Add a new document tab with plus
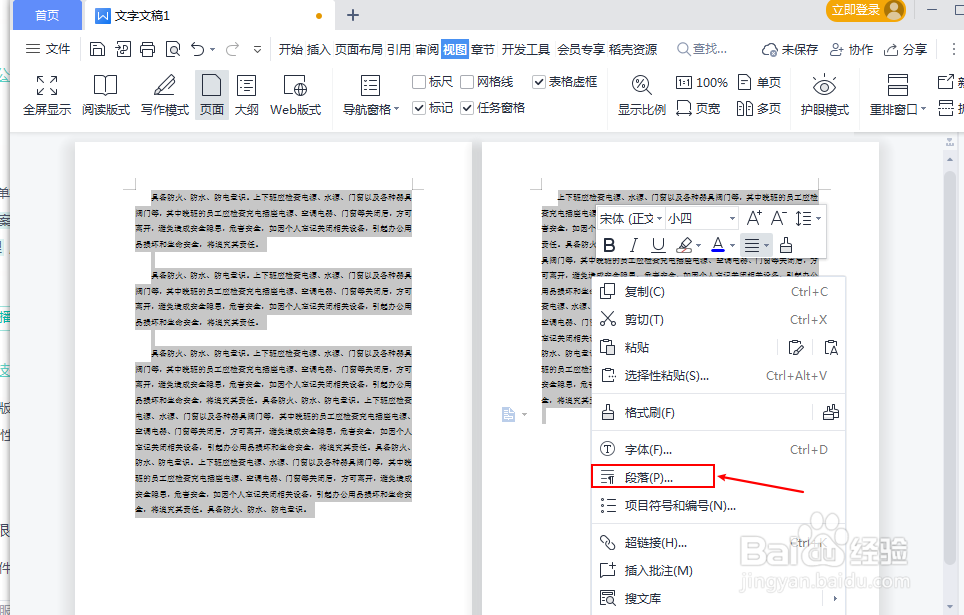The width and height of the screenshot is (964, 615). coord(353,15)
